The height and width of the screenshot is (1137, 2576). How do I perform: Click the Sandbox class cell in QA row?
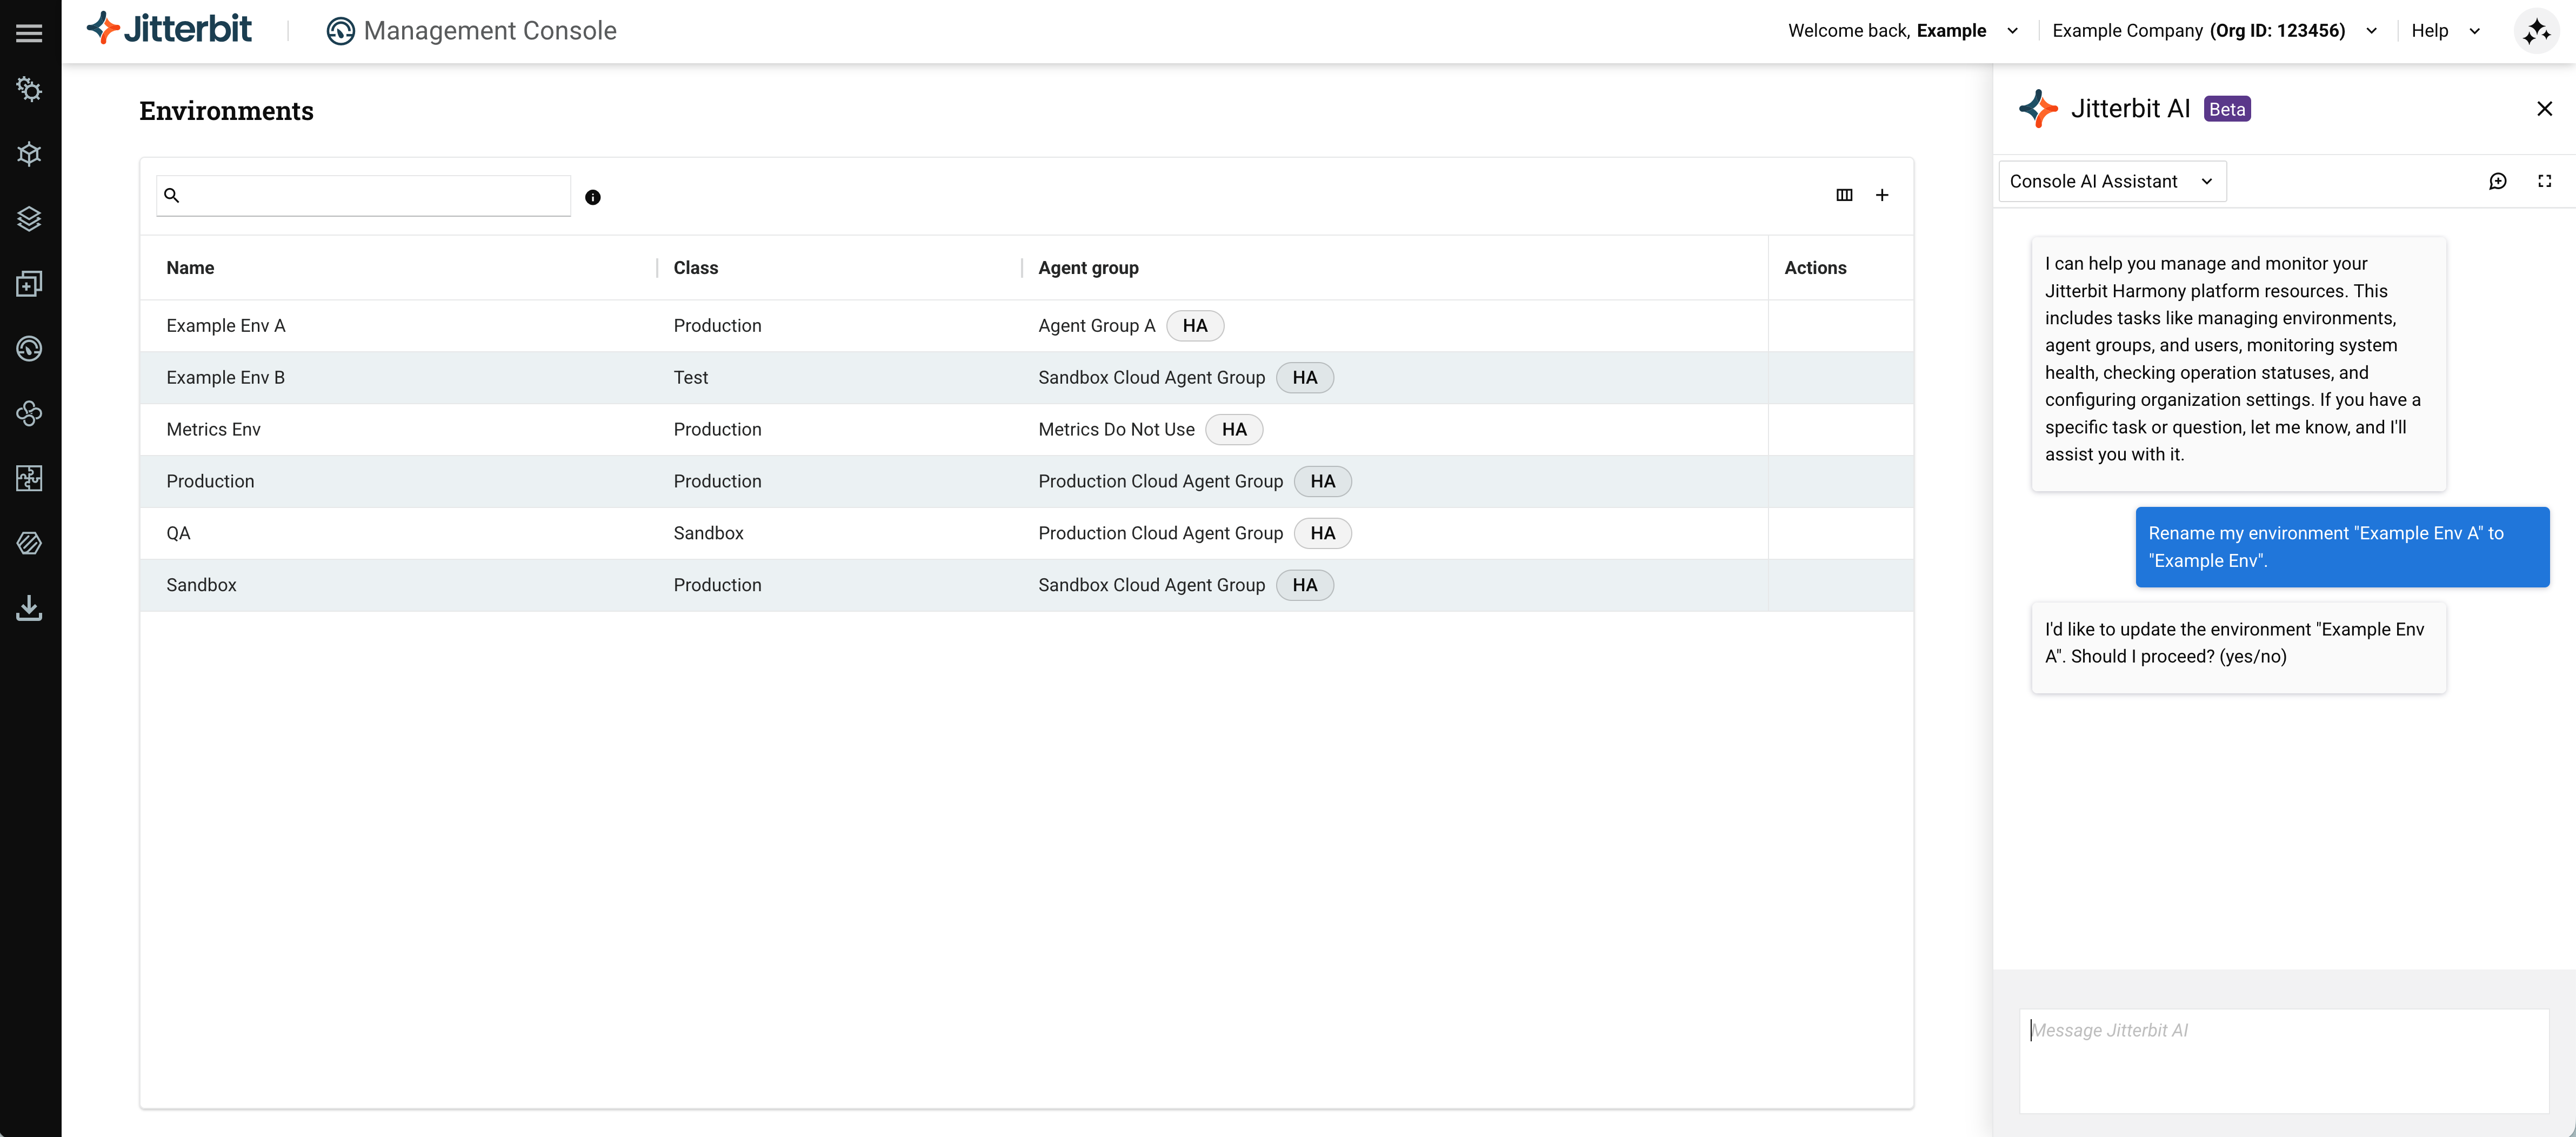[x=708, y=534]
